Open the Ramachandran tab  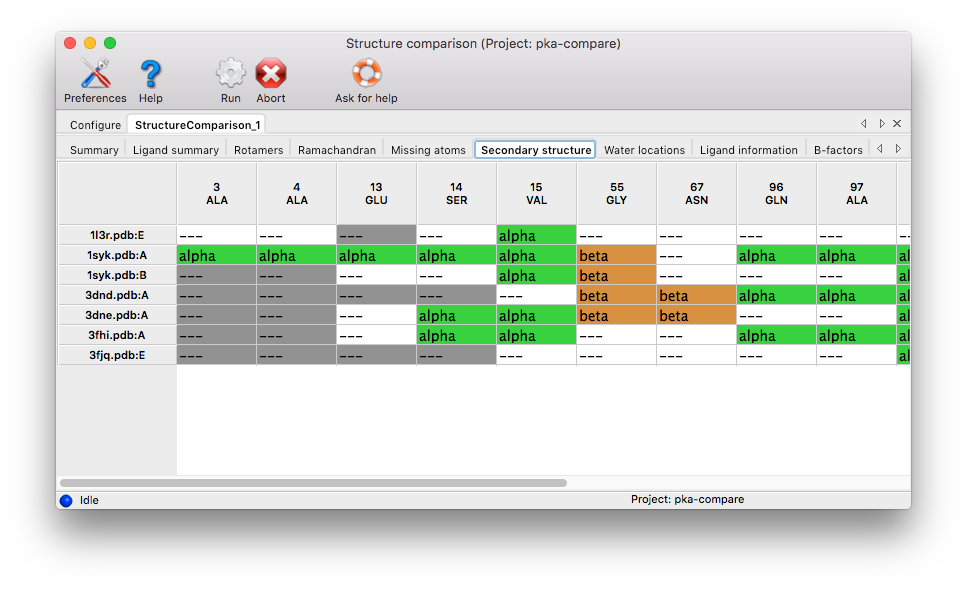(337, 150)
